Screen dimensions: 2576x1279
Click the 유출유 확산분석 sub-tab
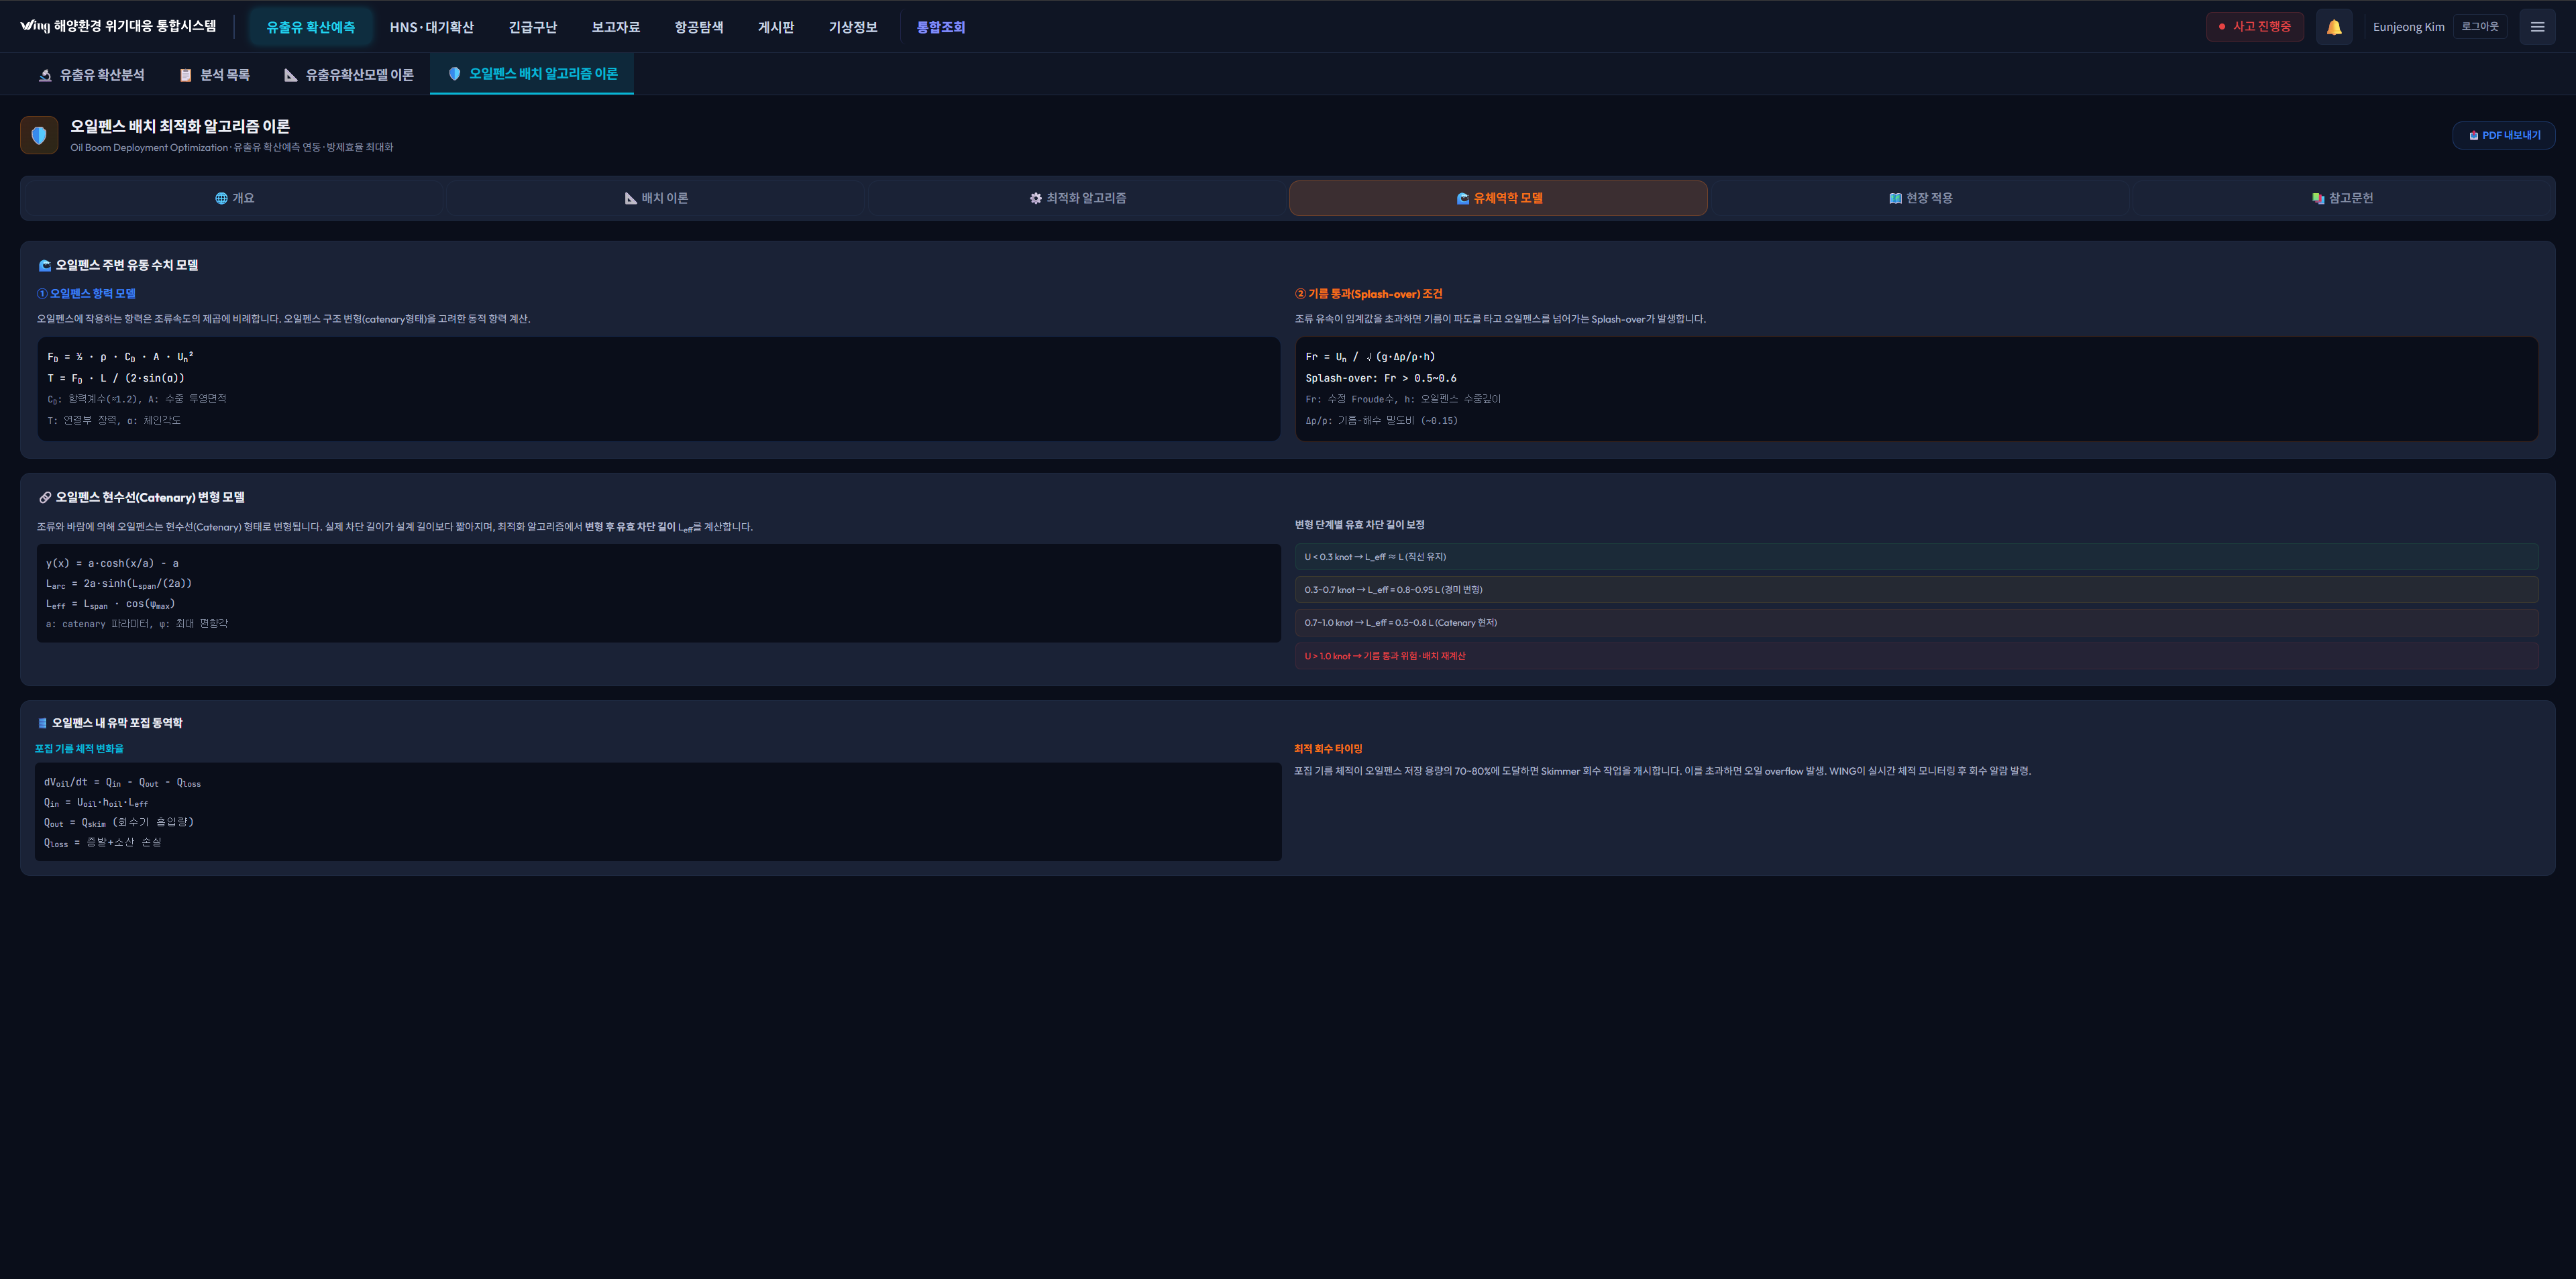91,75
